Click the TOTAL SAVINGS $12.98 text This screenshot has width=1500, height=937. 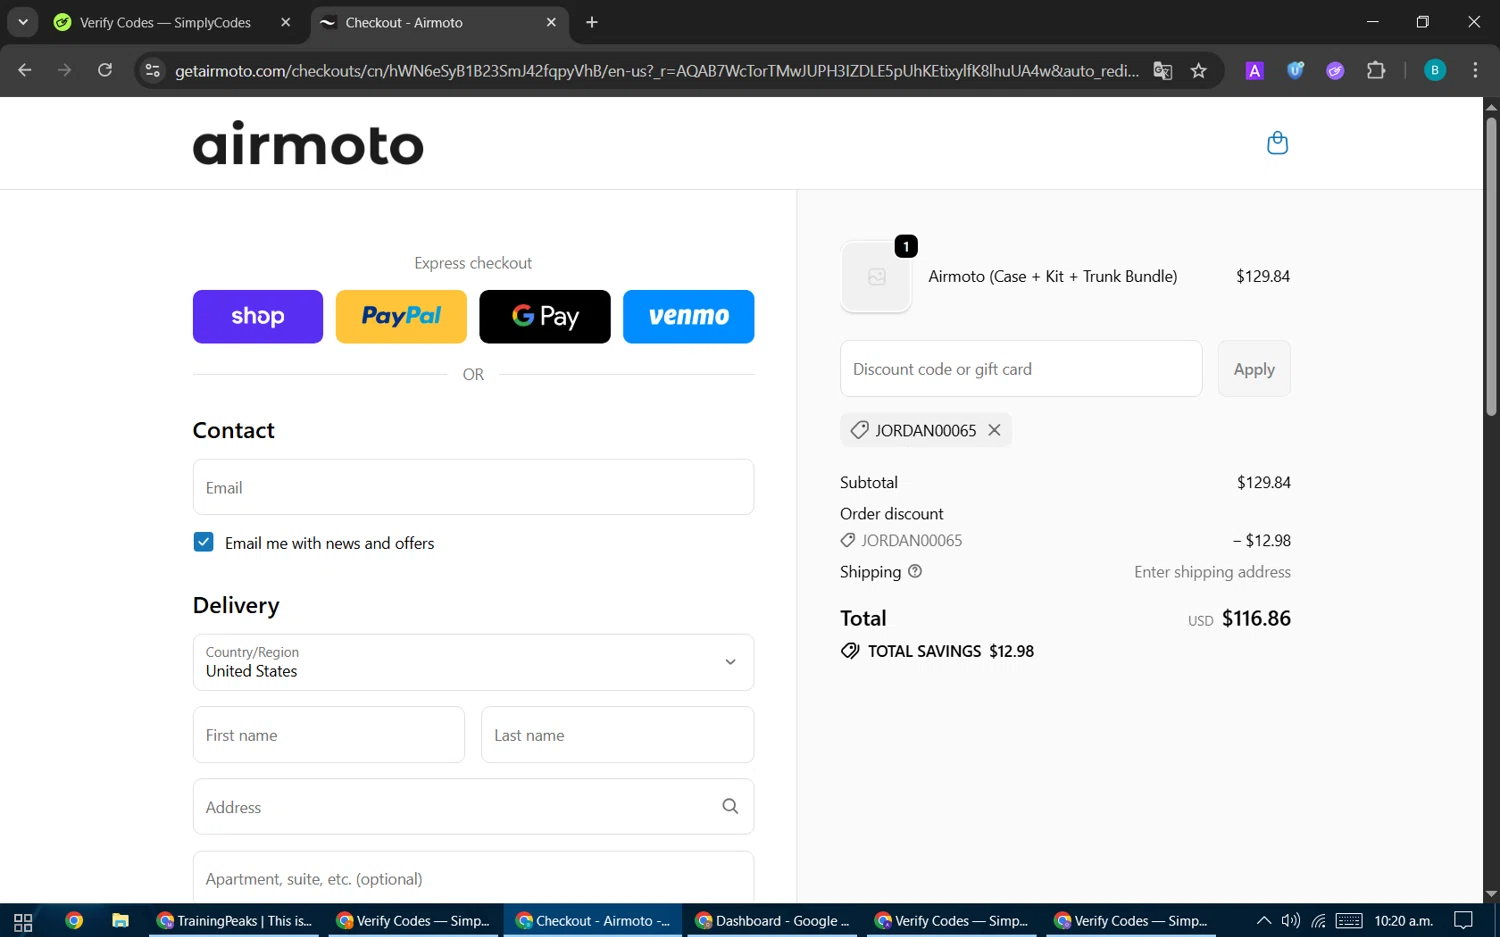click(x=951, y=651)
